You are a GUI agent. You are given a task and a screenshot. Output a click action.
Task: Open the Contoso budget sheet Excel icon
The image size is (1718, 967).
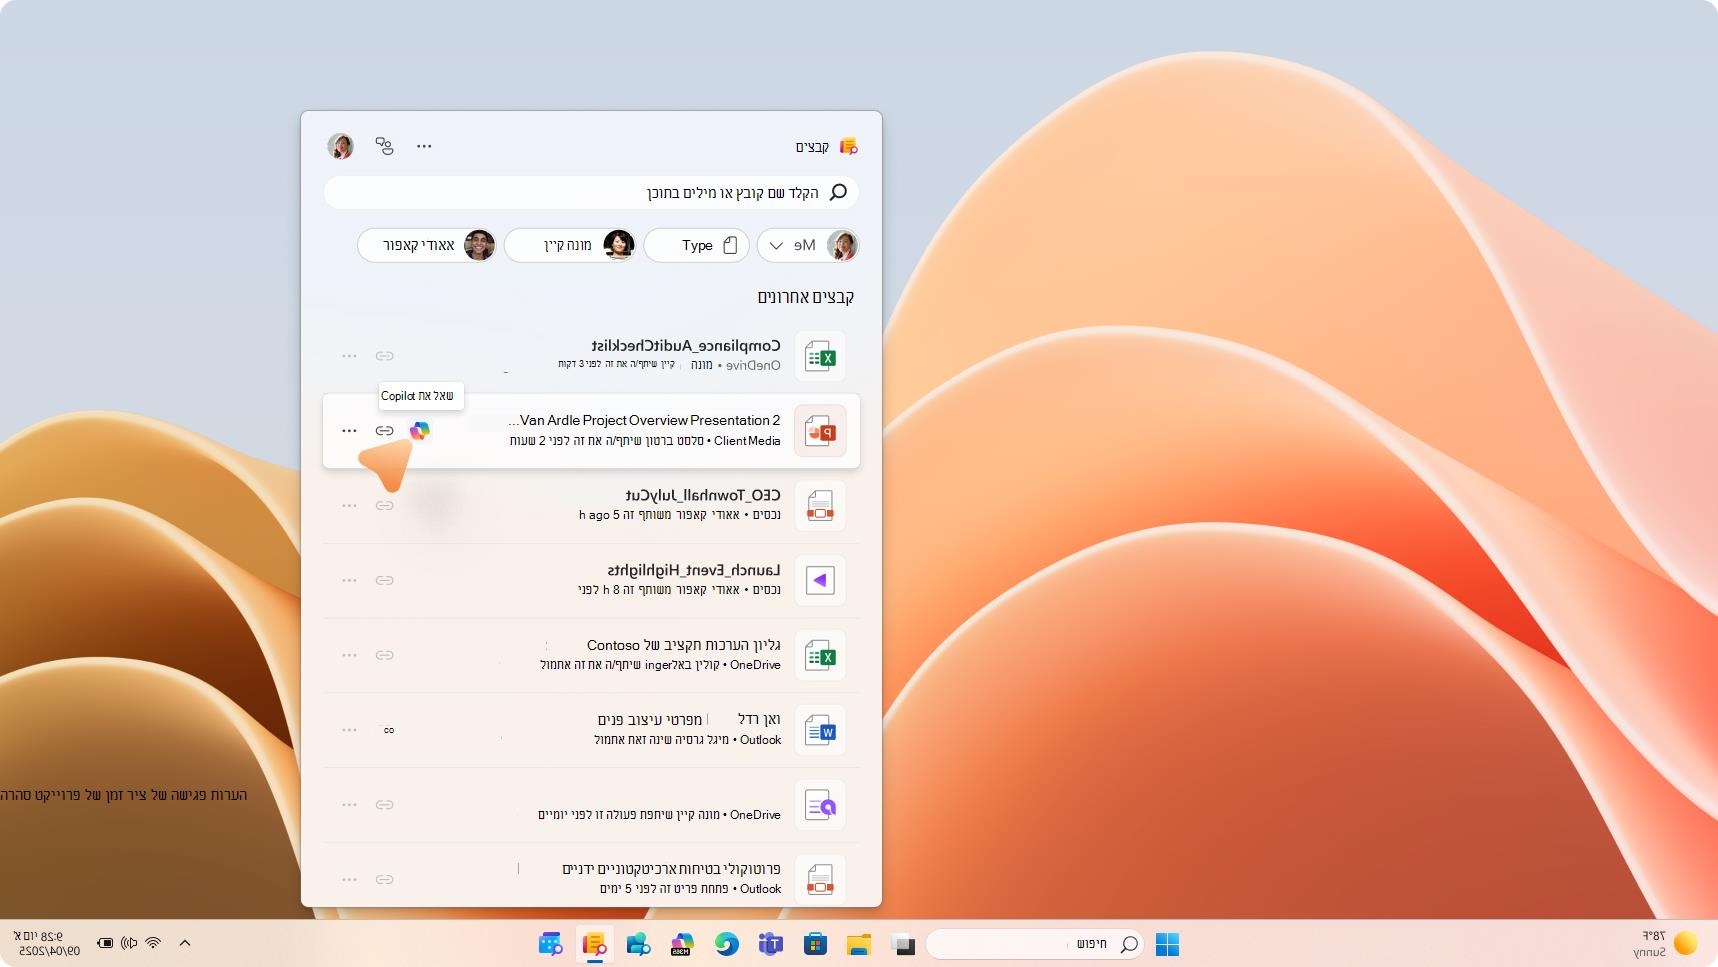[x=820, y=655]
